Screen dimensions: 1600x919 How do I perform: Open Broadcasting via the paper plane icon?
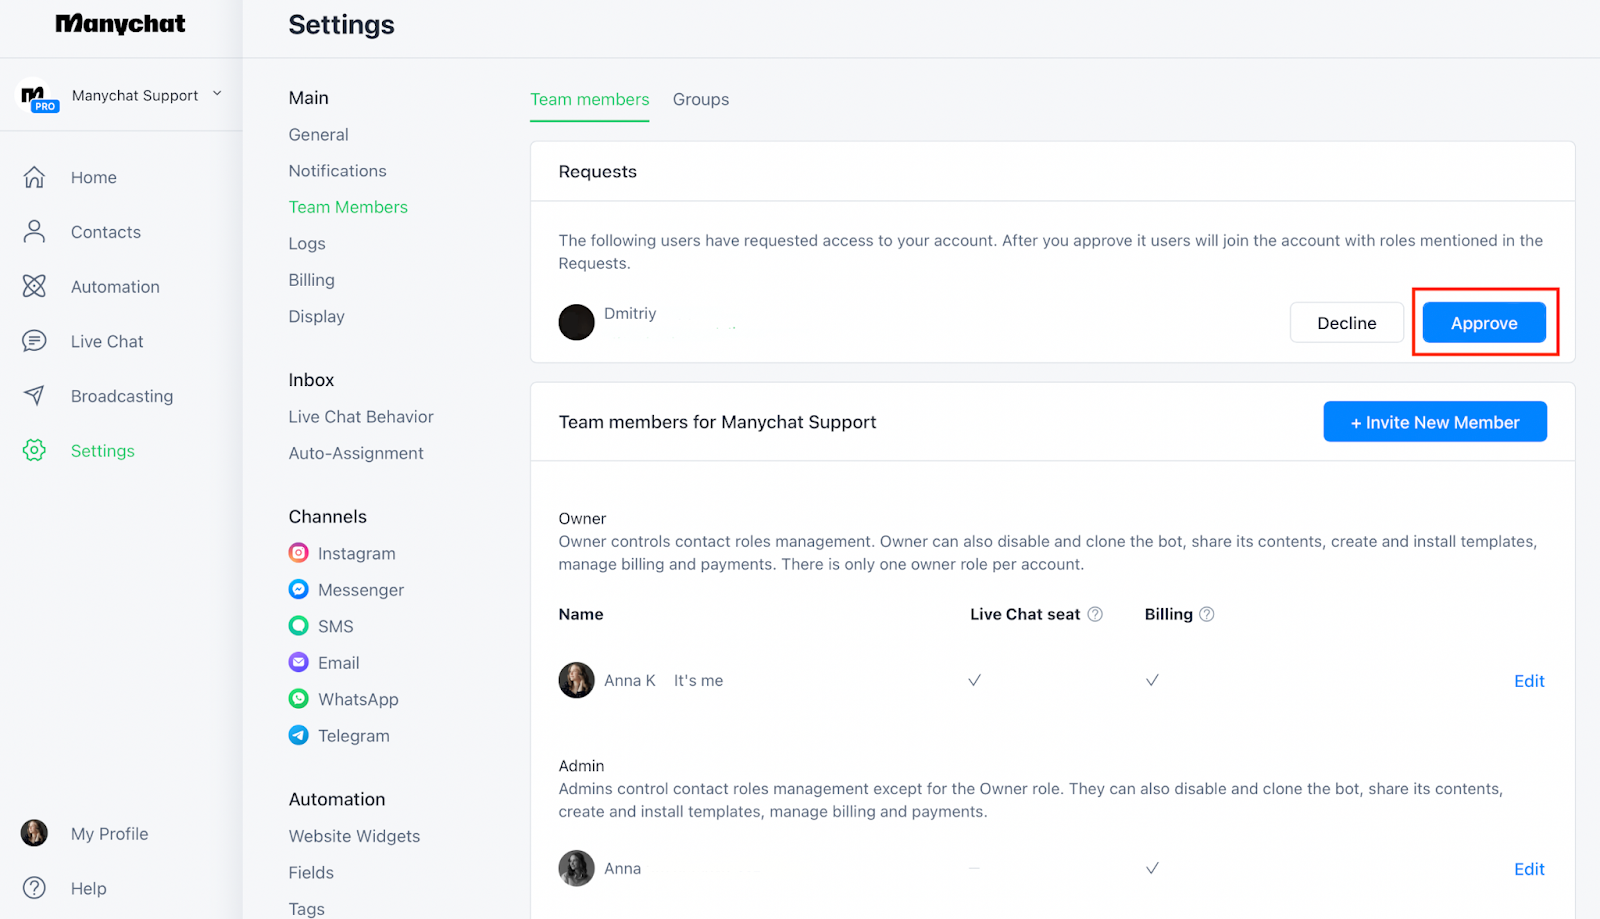(34, 396)
